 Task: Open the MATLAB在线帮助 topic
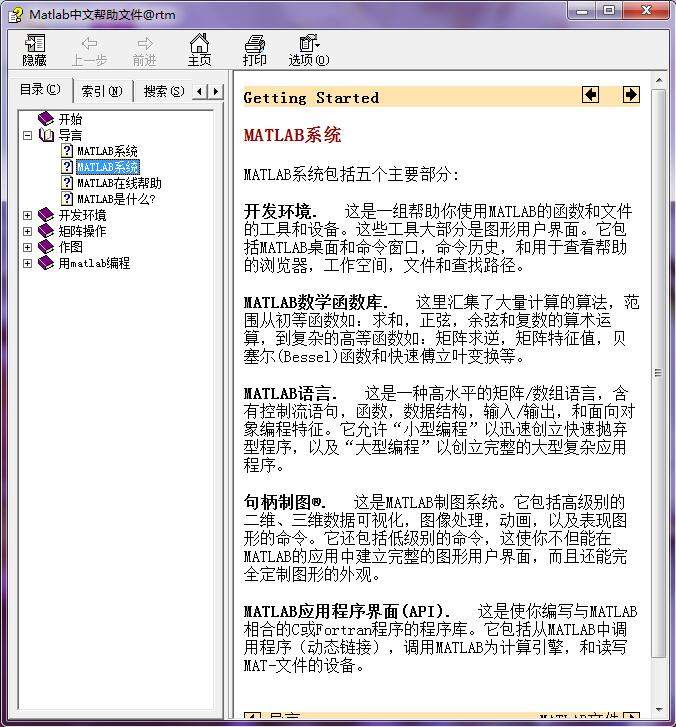point(119,183)
